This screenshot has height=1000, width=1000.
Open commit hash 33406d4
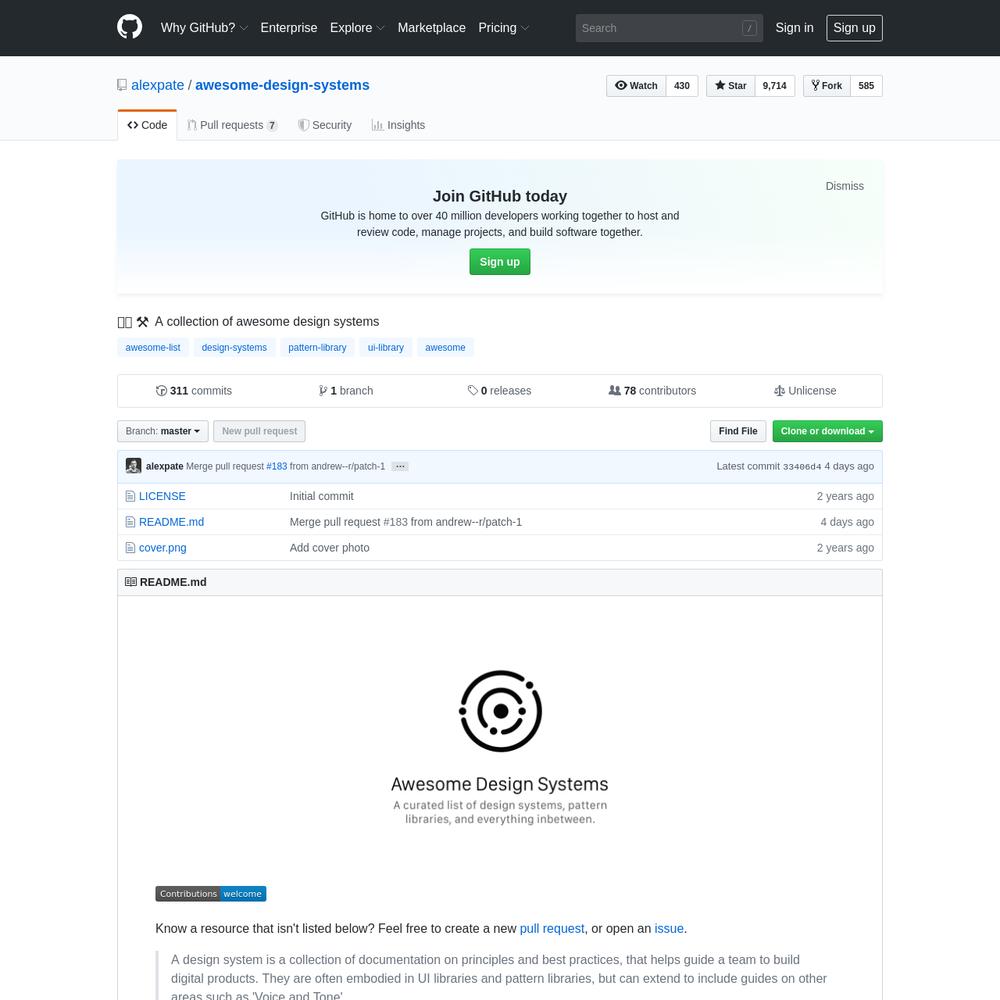[x=802, y=466]
